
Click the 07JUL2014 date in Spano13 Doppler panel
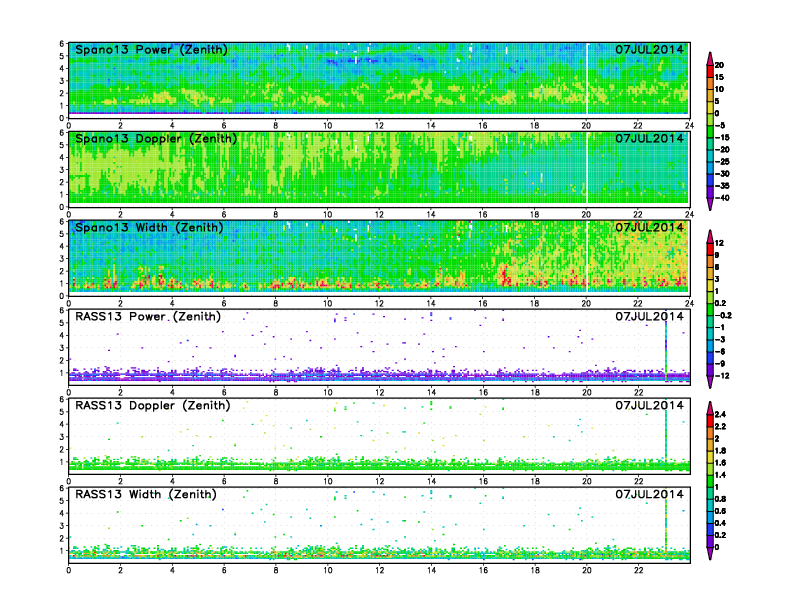[649, 138]
